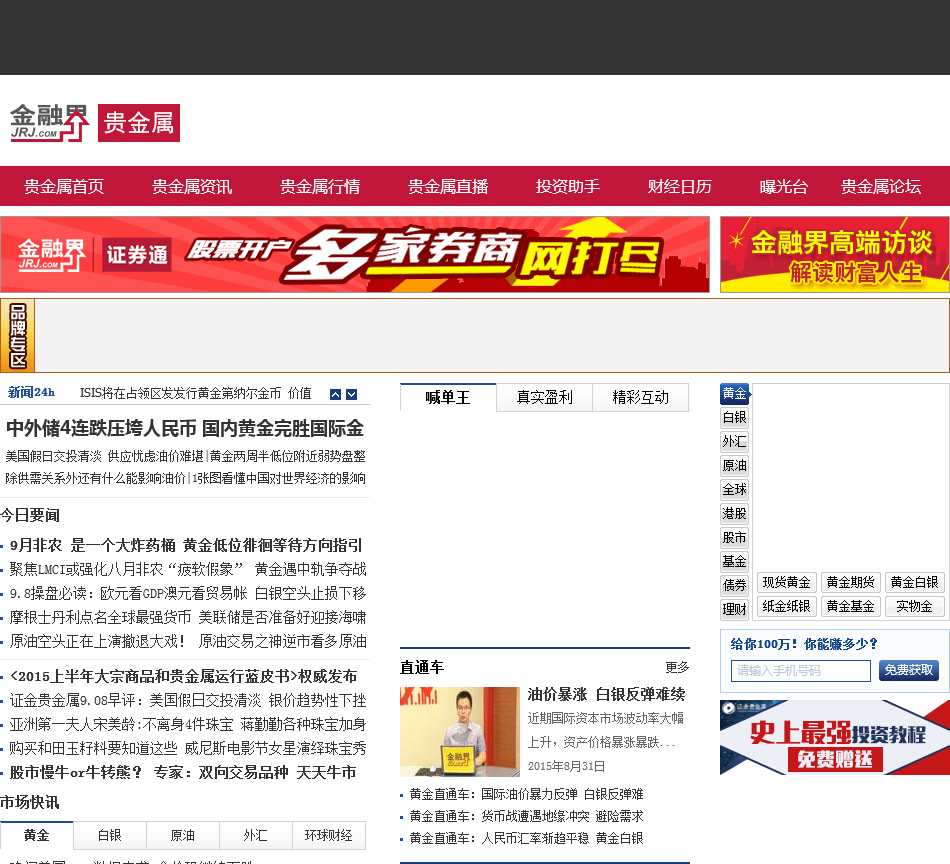Click the red 贵金属 channel logo
The width and height of the screenshot is (950, 864).
(x=139, y=123)
